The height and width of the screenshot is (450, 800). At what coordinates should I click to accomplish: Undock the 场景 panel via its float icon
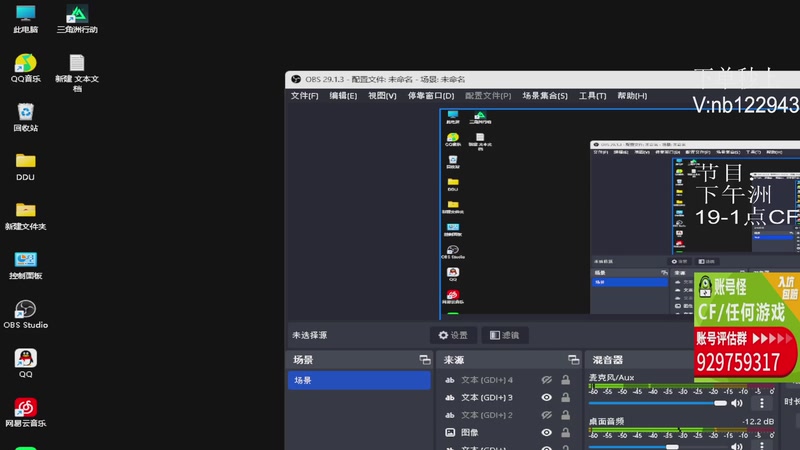tap(424, 360)
